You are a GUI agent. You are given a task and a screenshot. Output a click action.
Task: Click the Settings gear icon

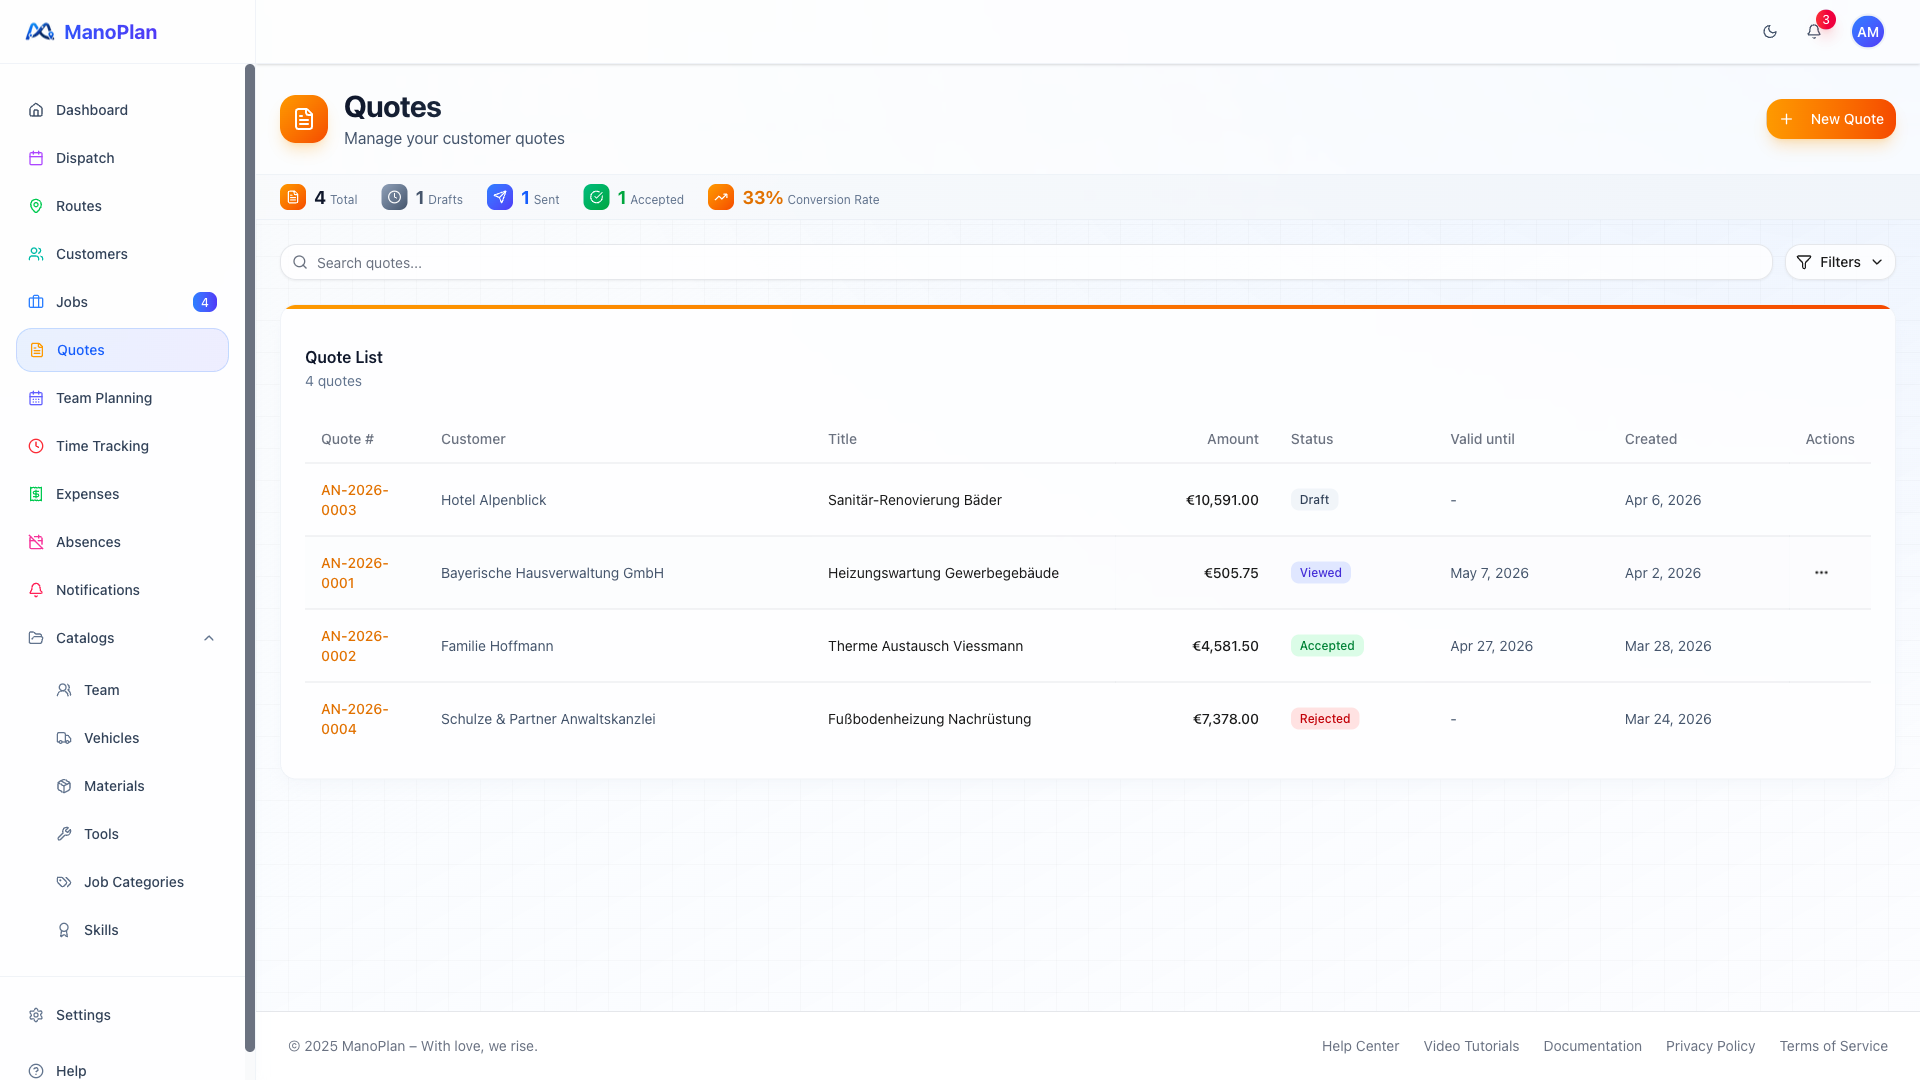coord(36,1015)
